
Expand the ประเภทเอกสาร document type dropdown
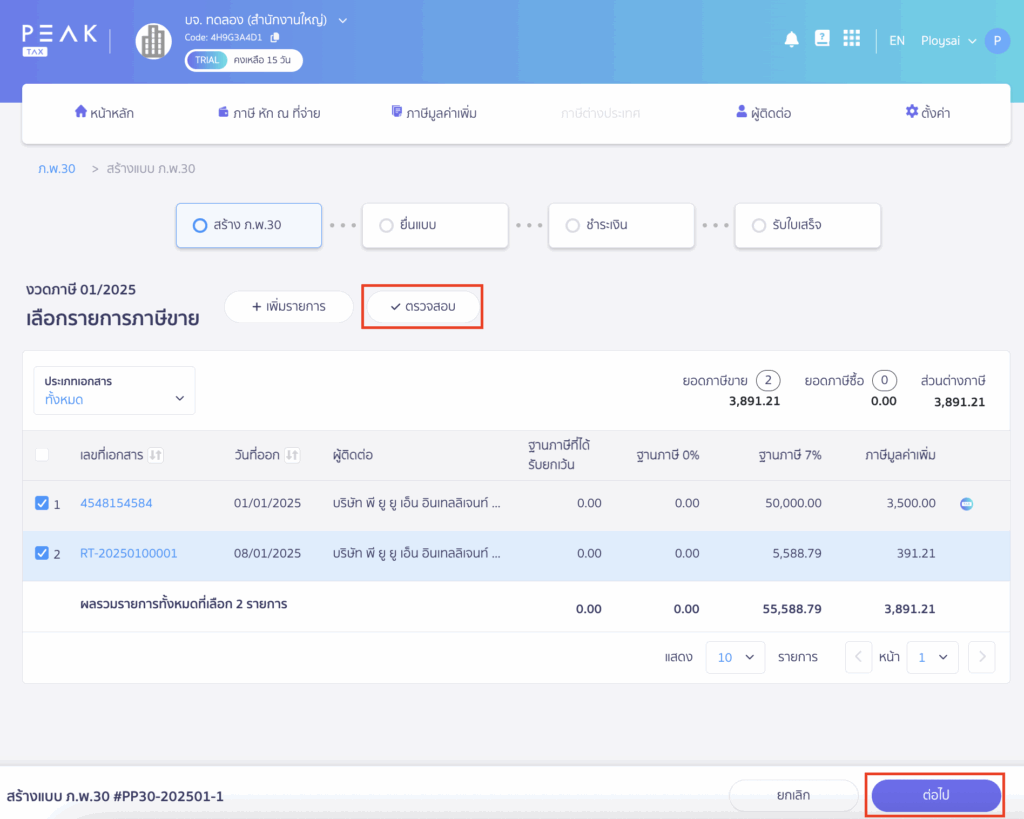(x=114, y=391)
